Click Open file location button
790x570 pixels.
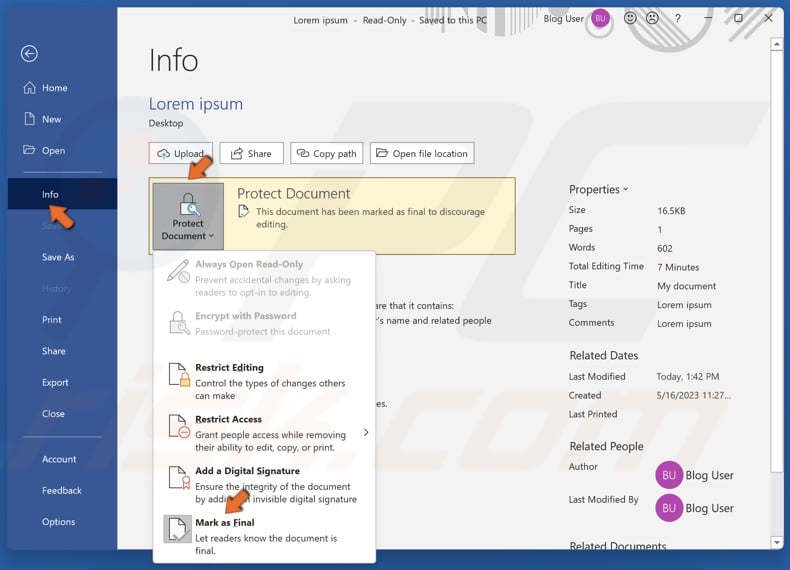(422, 153)
